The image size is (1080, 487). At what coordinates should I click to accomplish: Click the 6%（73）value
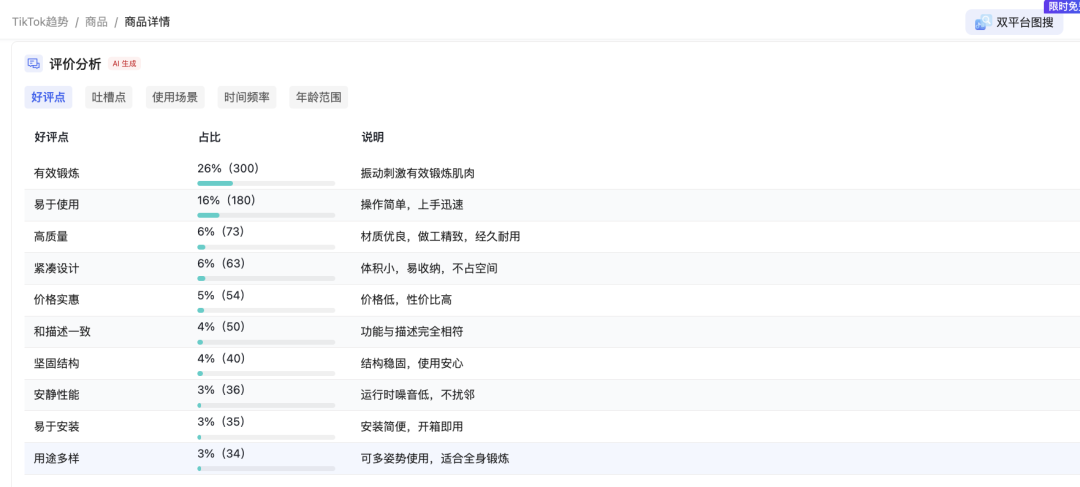220,231
